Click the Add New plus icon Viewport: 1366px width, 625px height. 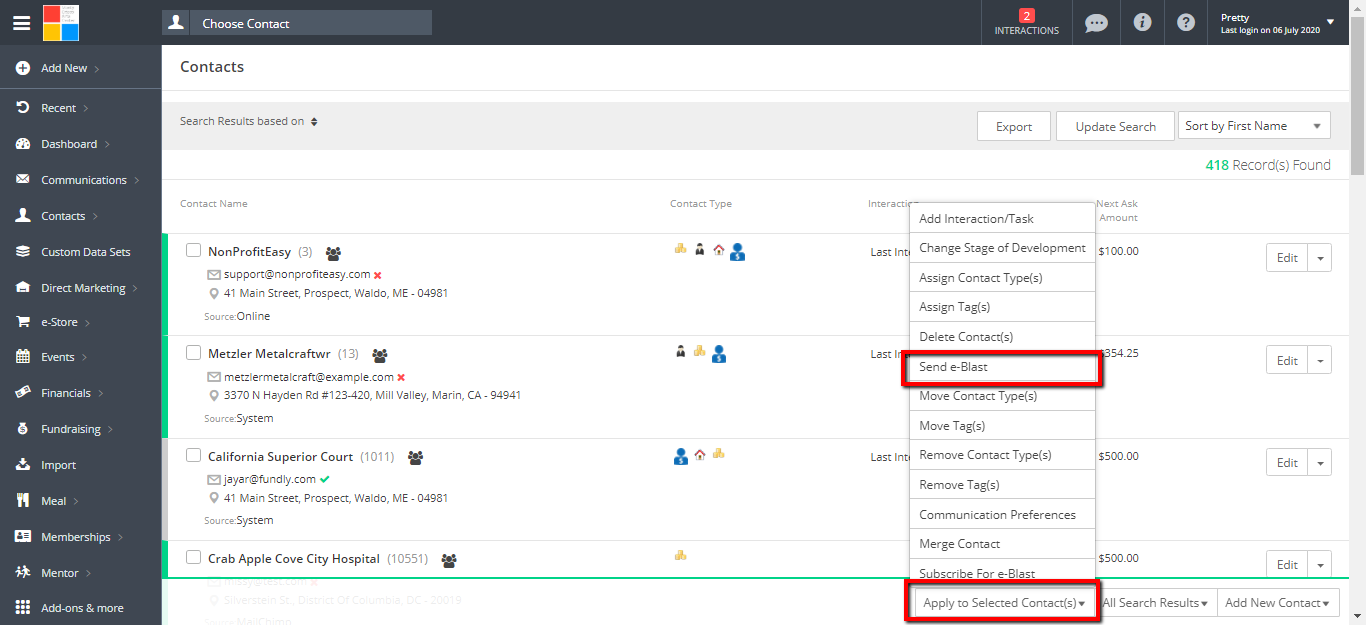coord(22,68)
